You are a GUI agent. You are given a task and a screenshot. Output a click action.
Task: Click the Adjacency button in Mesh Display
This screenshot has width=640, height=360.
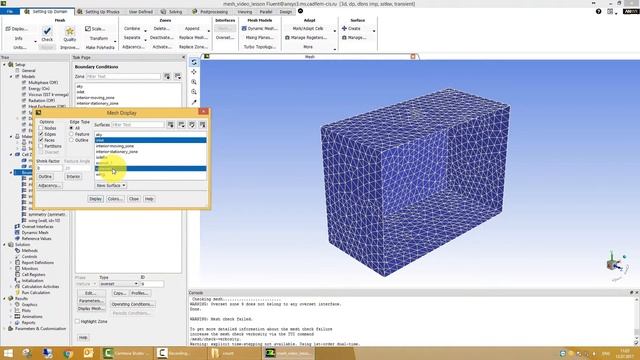click(x=49, y=185)
